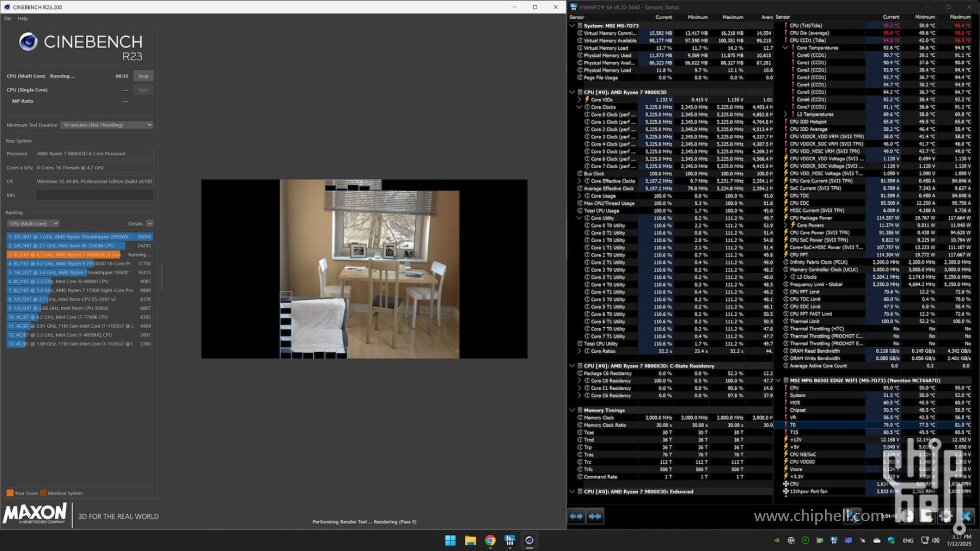Open the CPU (Multi Core) ranking dropdown

point(33,224)
